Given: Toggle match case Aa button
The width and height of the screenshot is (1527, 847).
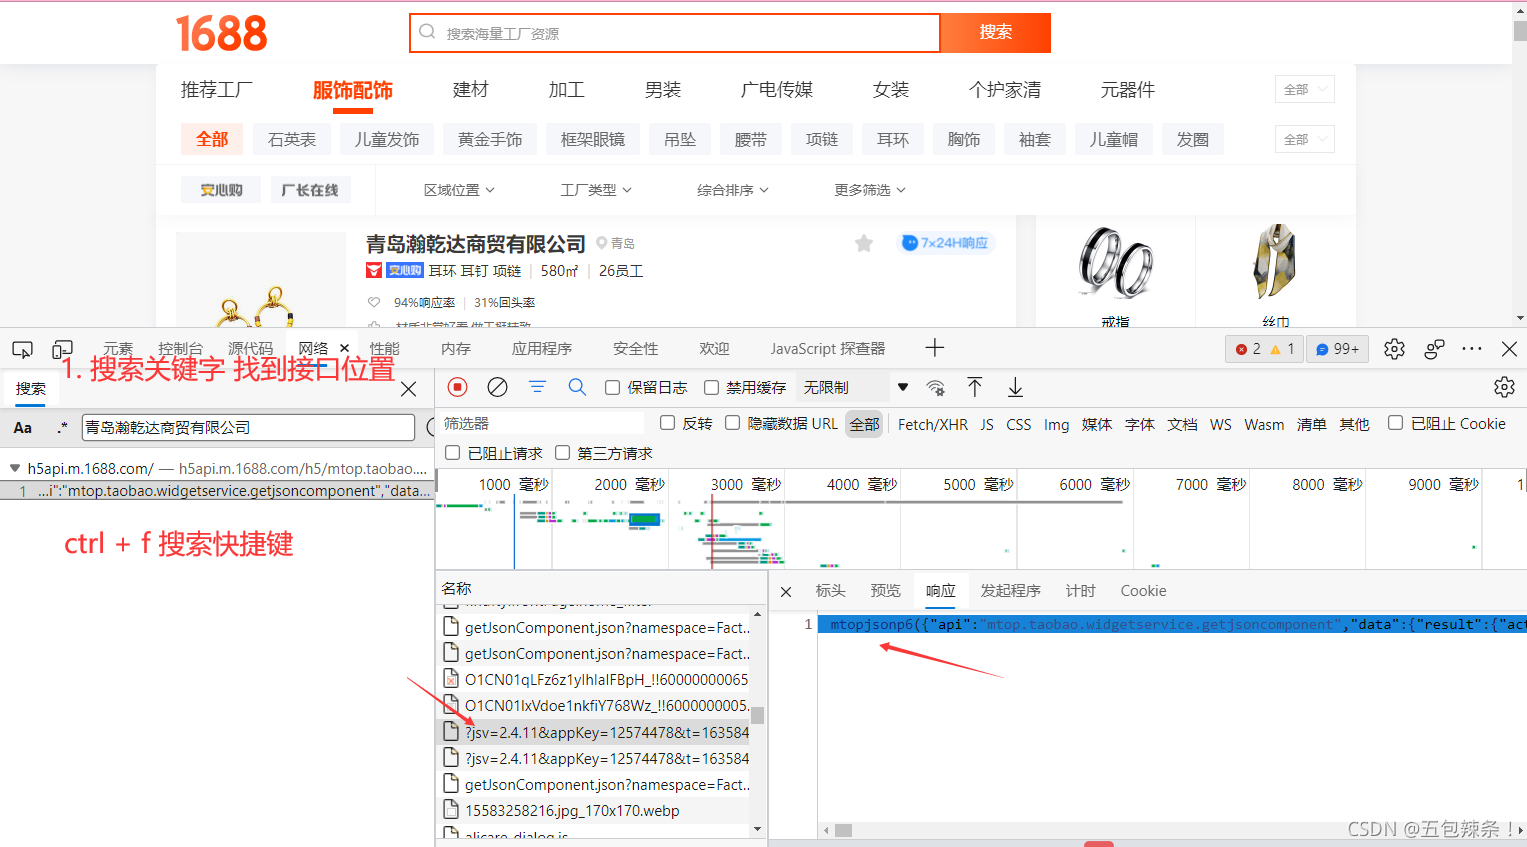Looking at the screenshot, I should [x=23, y=428].
